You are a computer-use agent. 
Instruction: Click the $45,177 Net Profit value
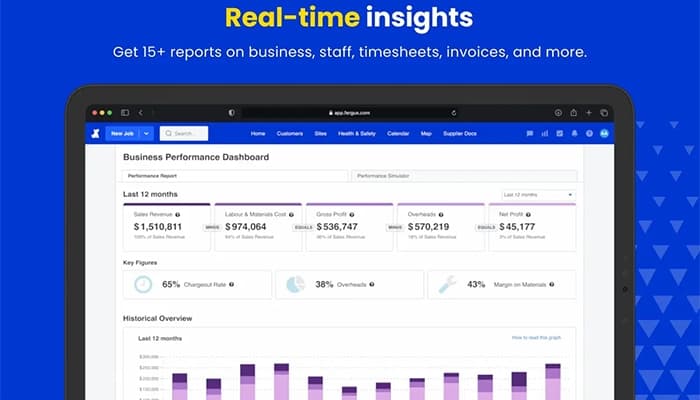click(x=517, y=227)
